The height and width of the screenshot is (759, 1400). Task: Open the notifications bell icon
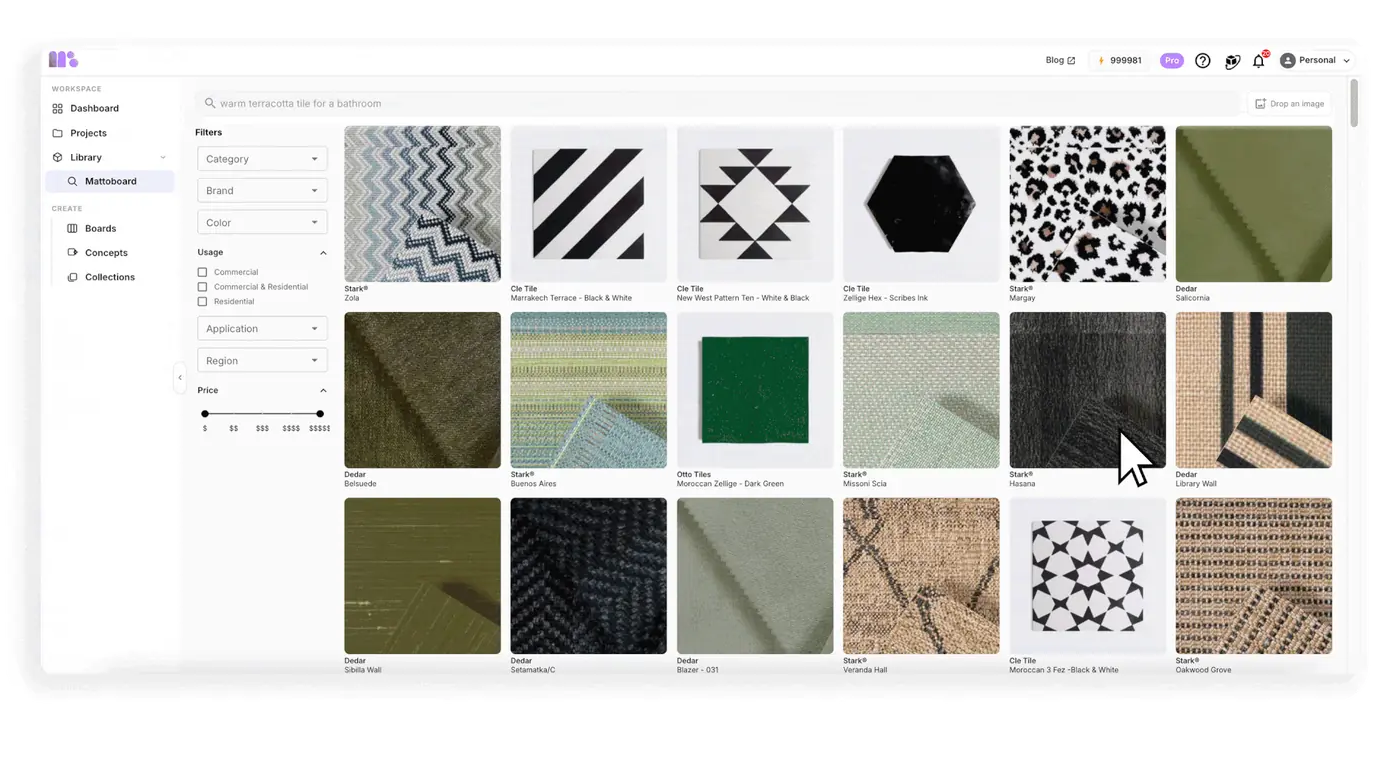(x=1259, y=61)
